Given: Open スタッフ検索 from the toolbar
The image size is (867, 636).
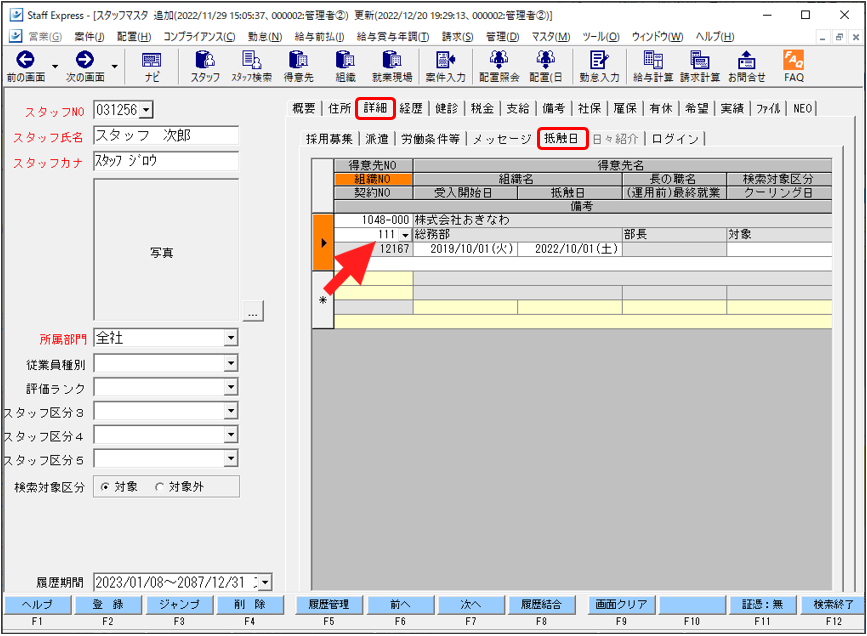Looking at the screenshot, I should [x=251, y=65].
